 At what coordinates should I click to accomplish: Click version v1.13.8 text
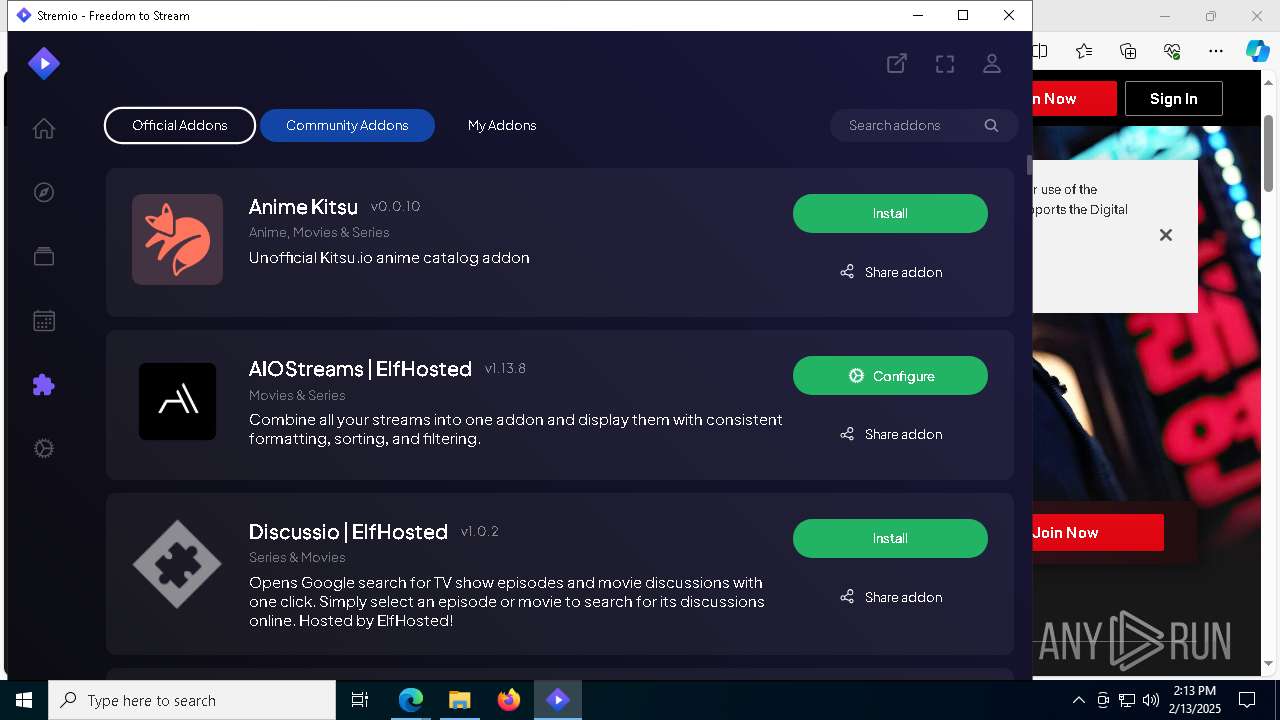[x=505, y=369]
